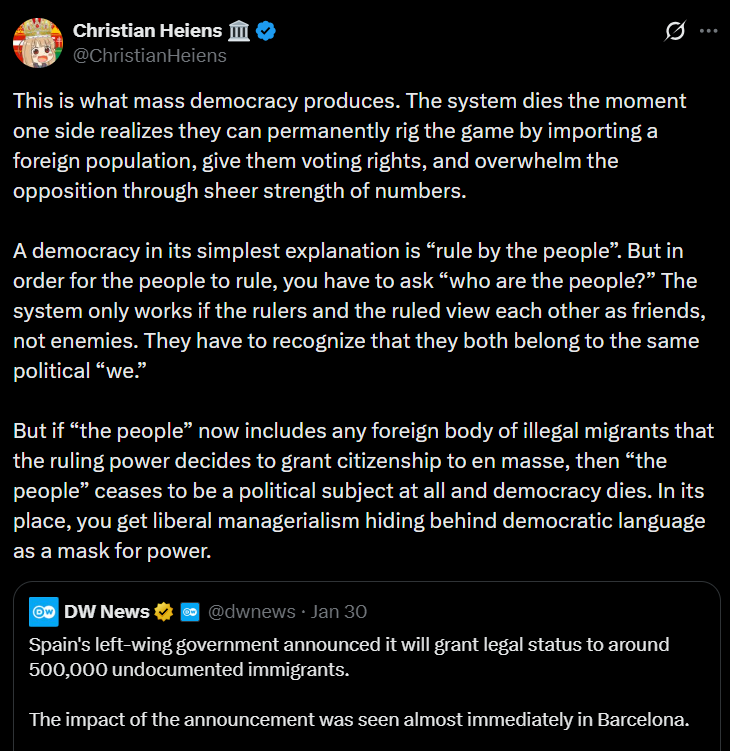Click the DW News logo avatar

[44, 611]
